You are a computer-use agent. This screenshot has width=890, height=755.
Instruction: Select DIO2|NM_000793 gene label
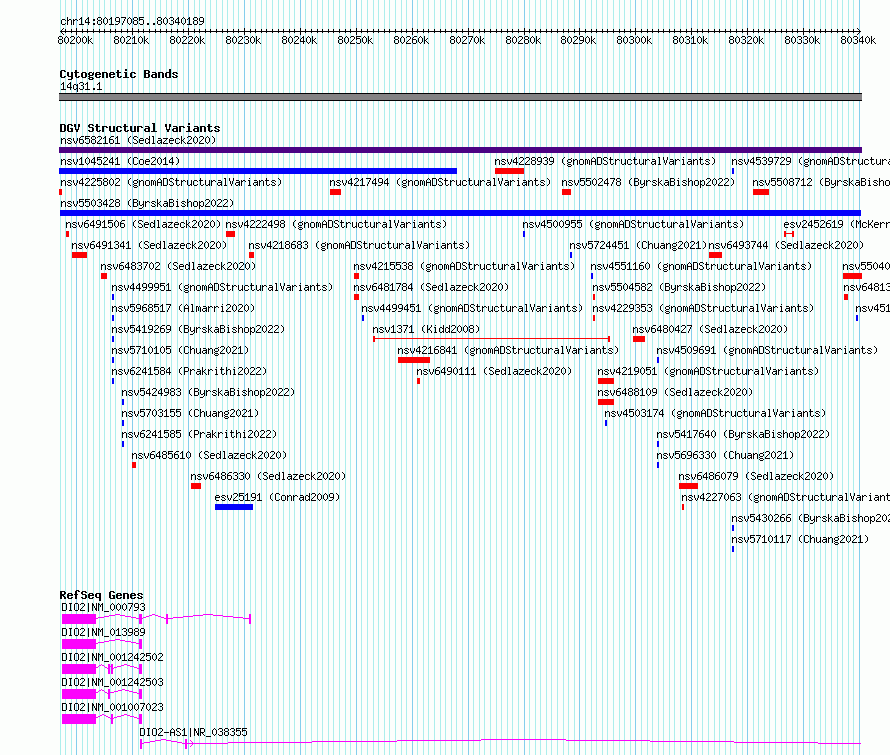point(103,607)
